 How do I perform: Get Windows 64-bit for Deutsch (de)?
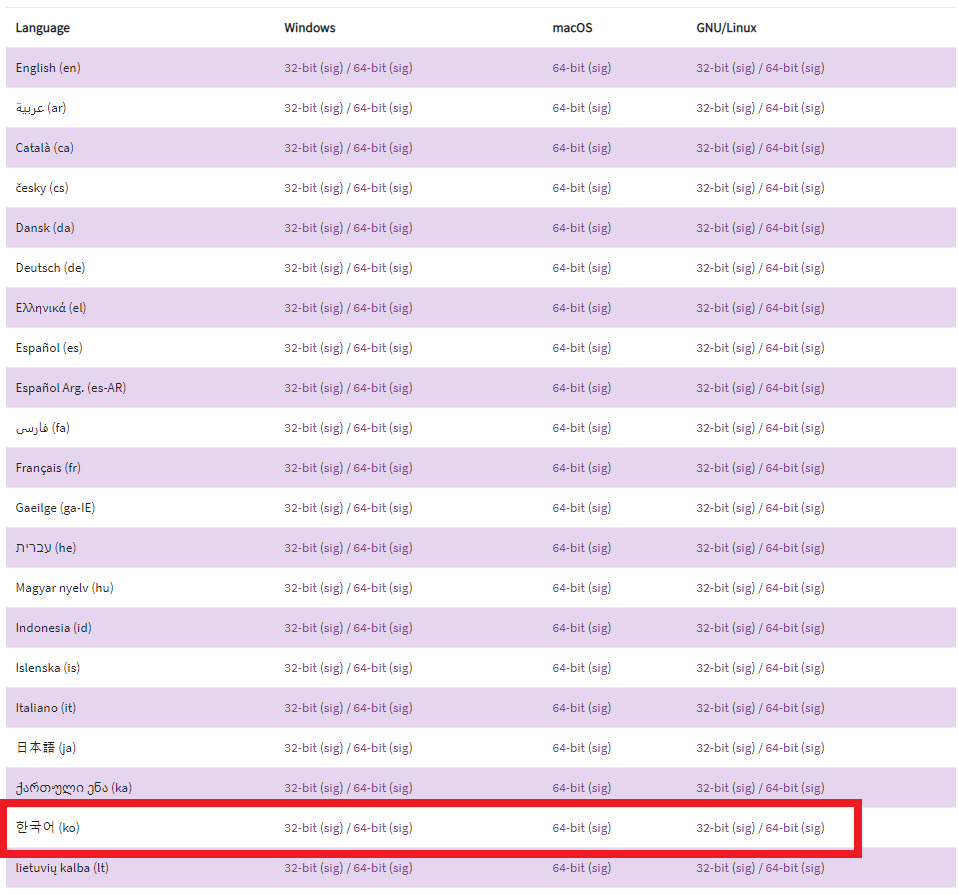tap(369, 267)
